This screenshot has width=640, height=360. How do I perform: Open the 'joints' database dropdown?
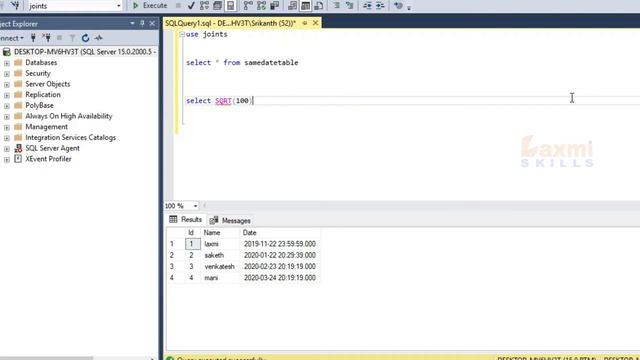(118, 6)
